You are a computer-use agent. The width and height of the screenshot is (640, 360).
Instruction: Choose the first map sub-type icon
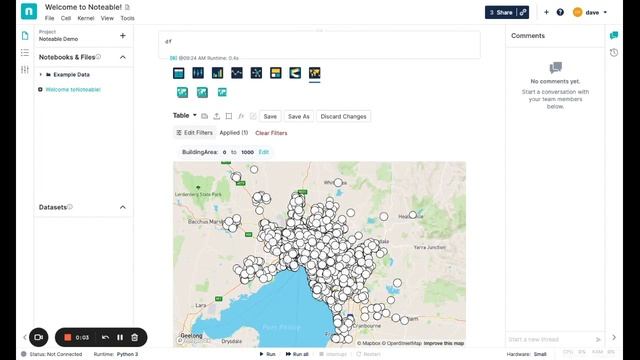(x=182, y=92)
